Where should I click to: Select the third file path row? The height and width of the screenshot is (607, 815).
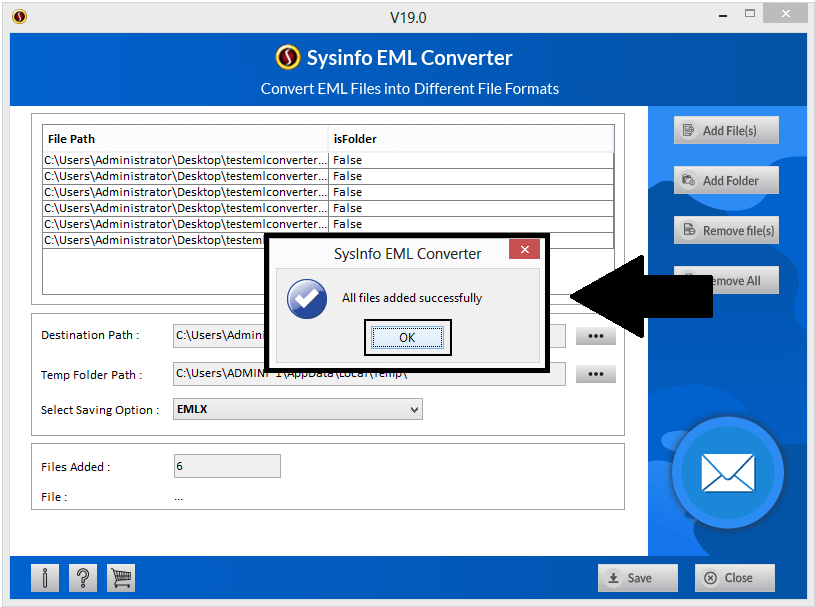coord(328,192)
